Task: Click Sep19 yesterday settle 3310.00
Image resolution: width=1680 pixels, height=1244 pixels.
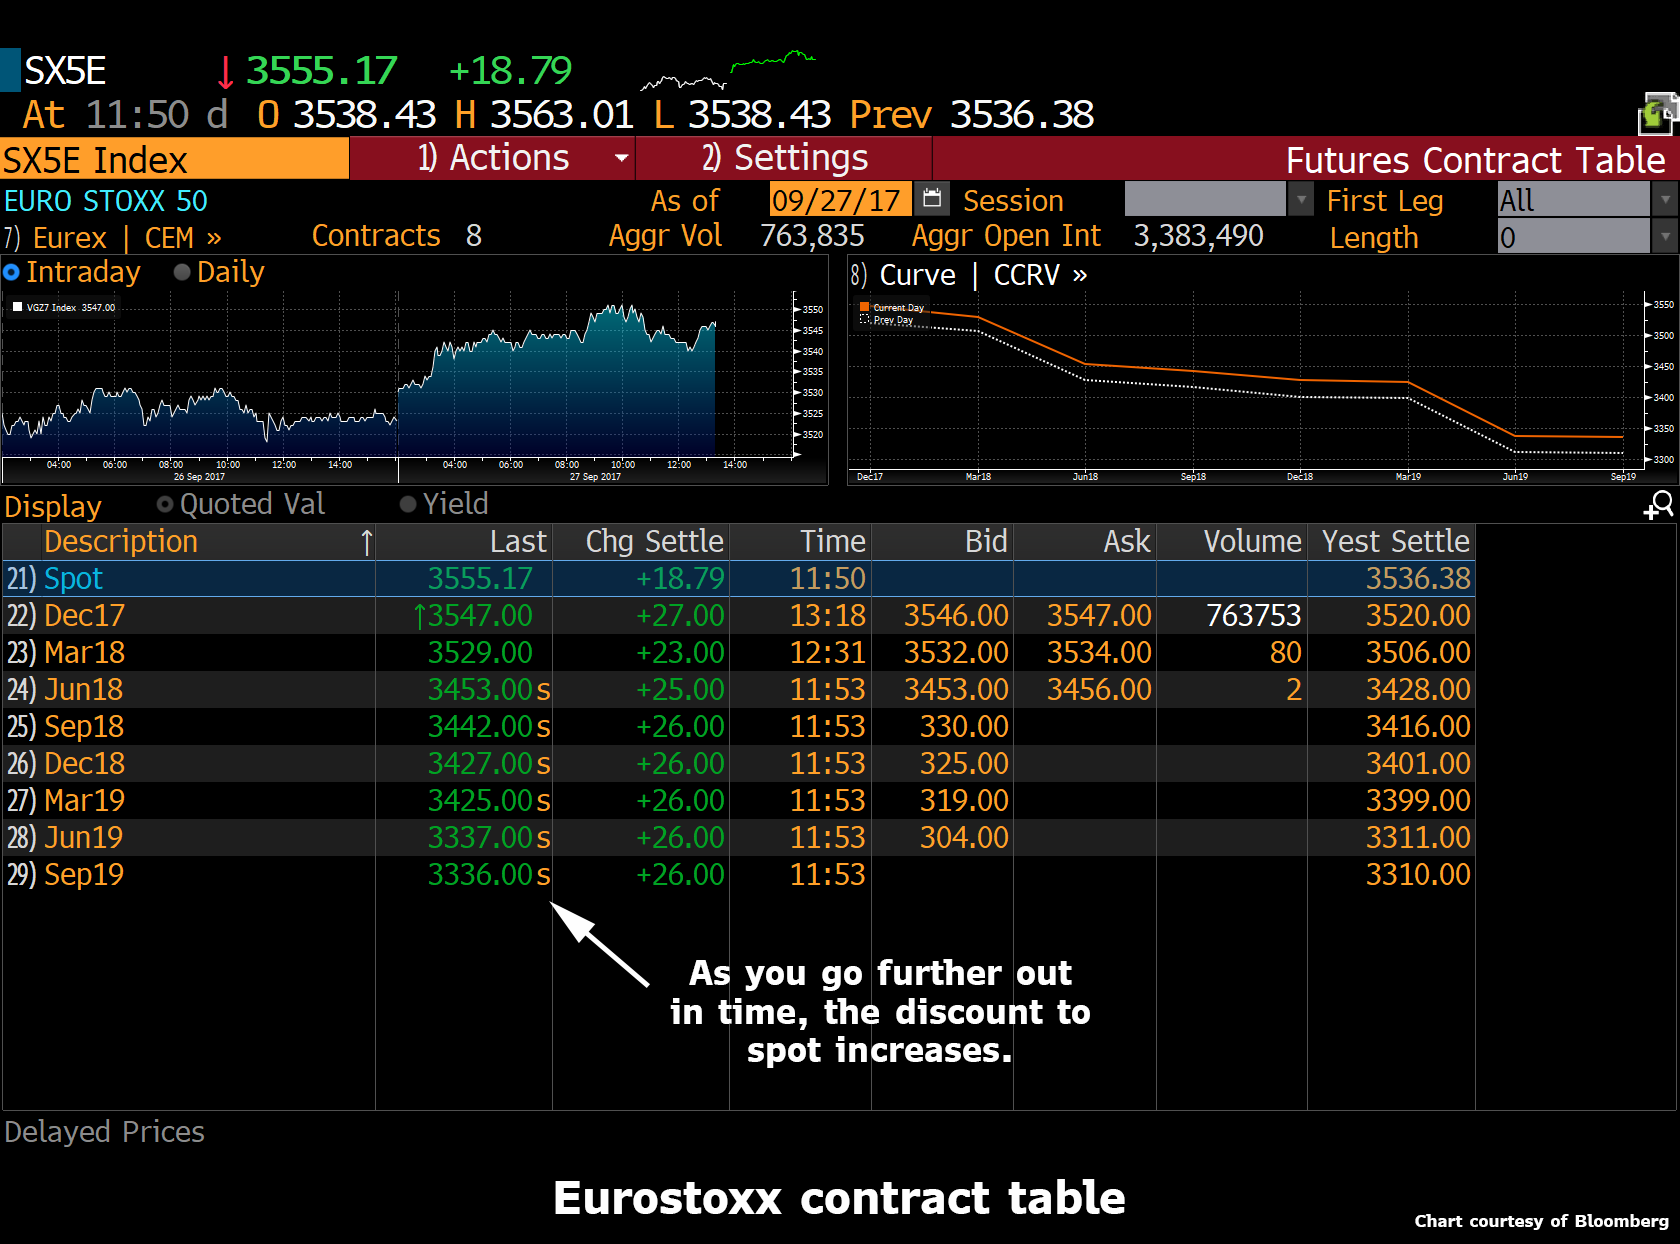Action: pos(1418,874)
